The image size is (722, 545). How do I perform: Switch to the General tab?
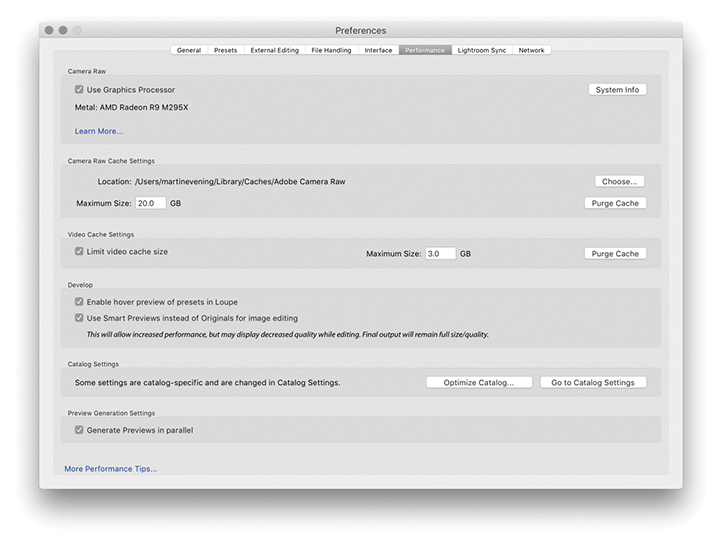[188, 50]
